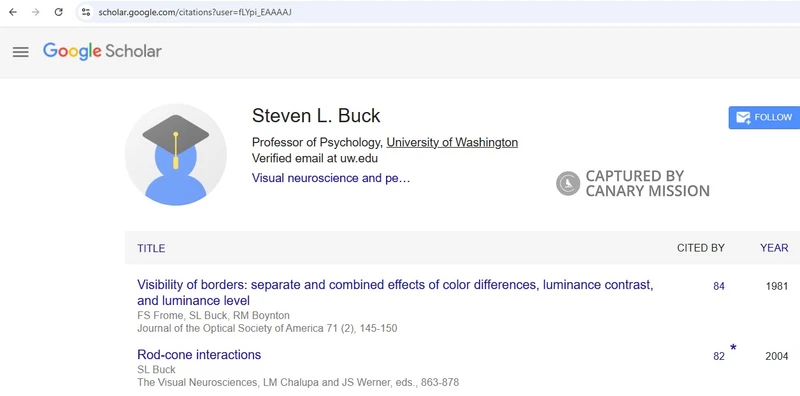Screen dimensions: 800x396
Task: Select The Visual Neurosciences source text
Action: click(298, 382)
